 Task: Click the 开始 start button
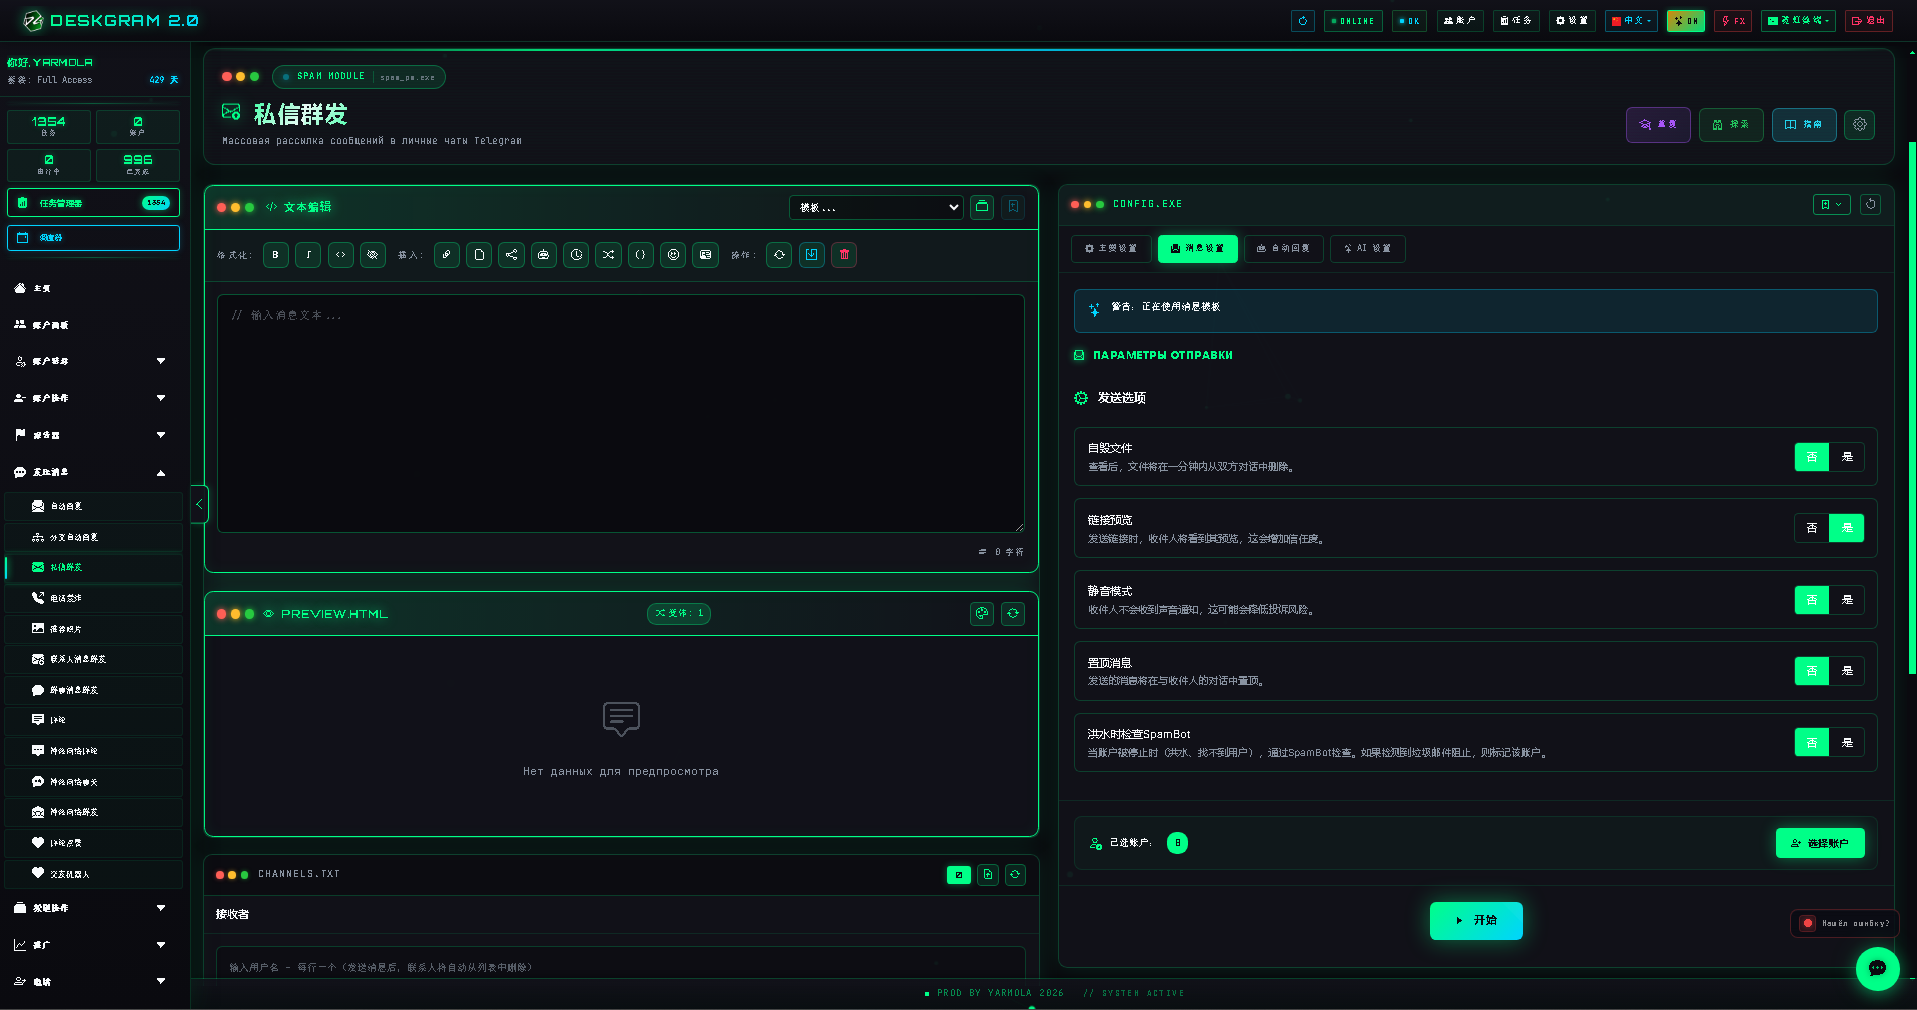click(x=1476, y=921)
